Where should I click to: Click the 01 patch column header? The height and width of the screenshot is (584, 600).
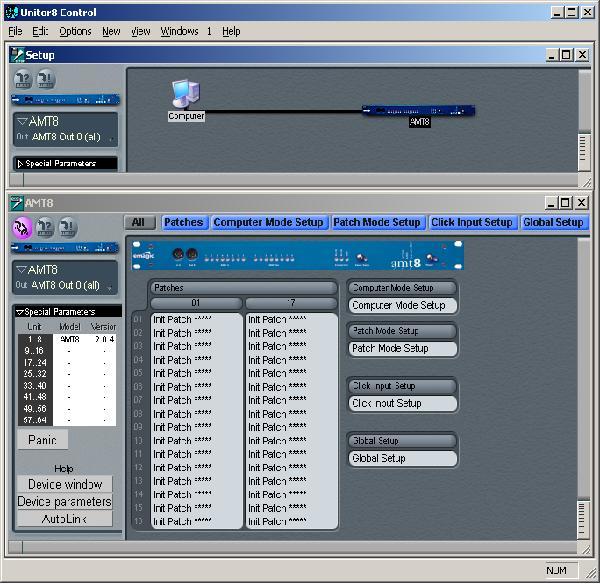point(196,303)
